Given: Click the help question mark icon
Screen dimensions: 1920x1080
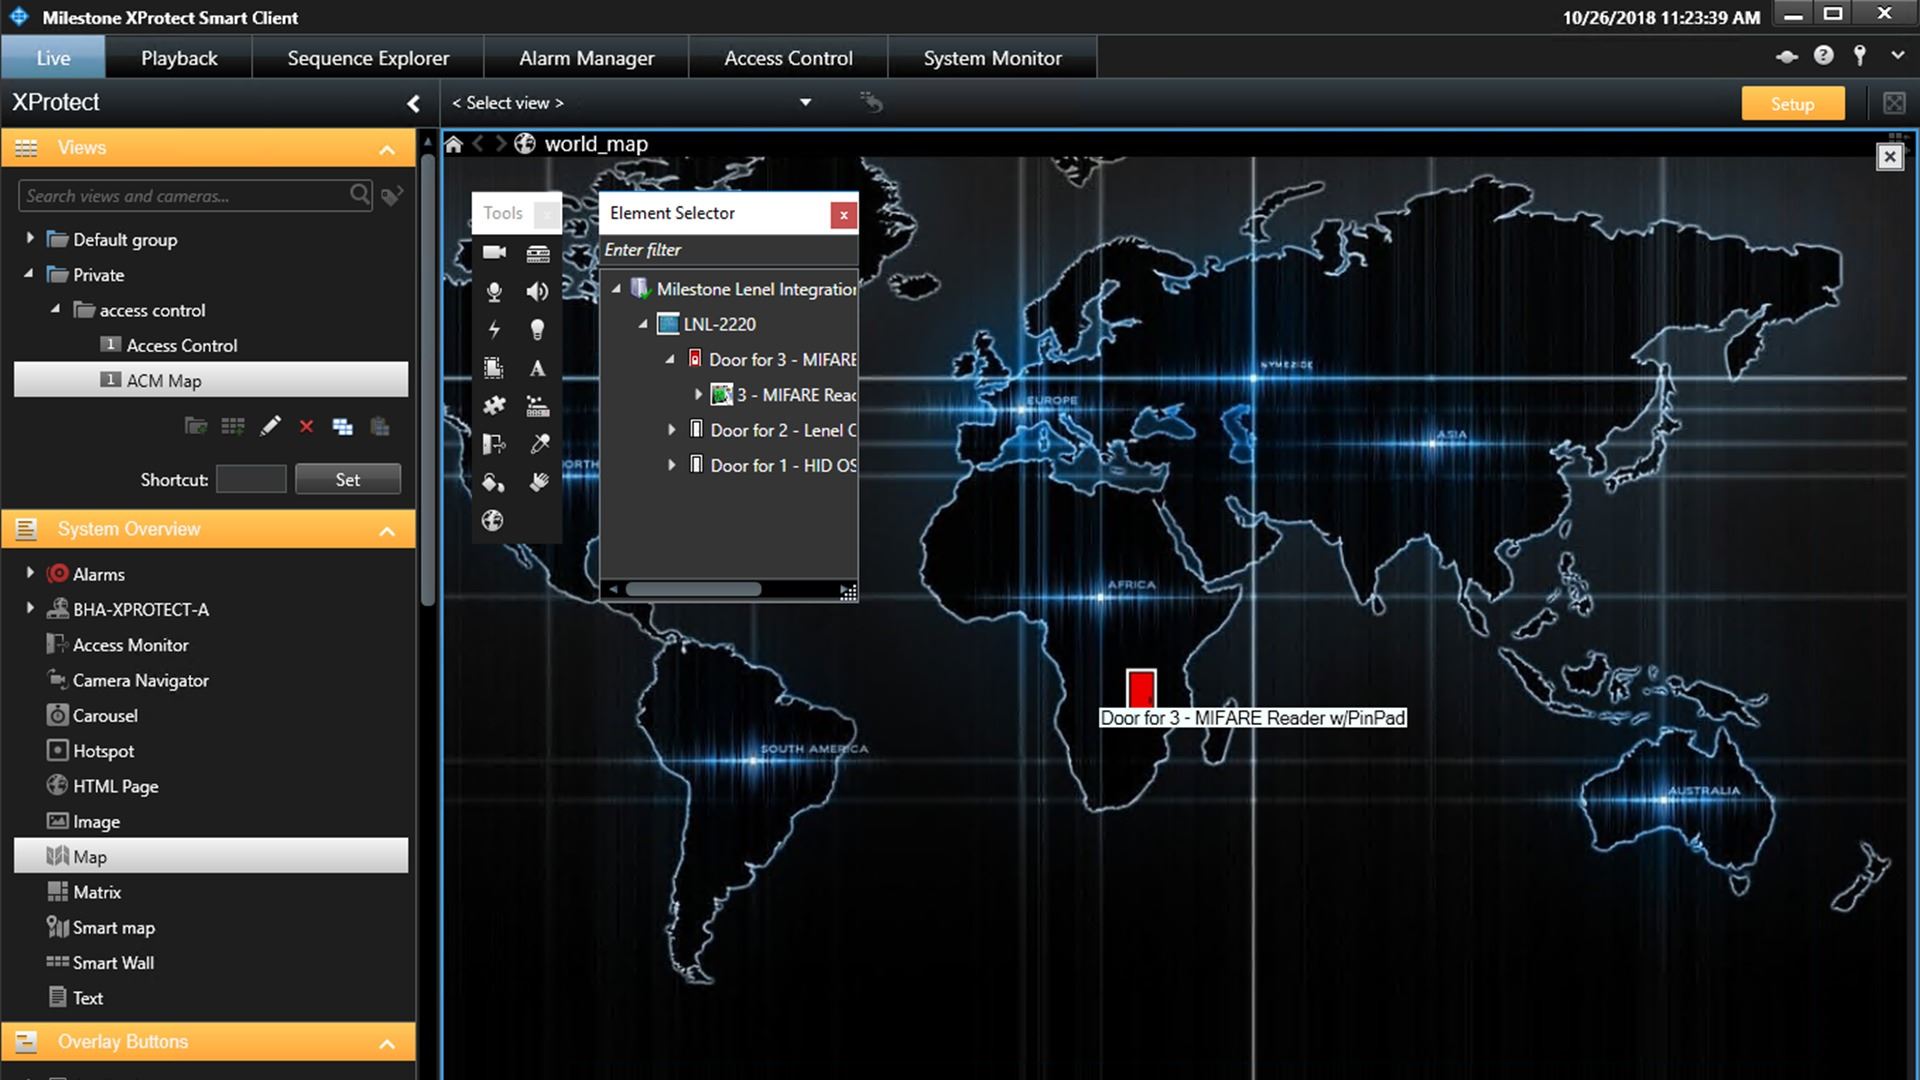Looking at the screenshot, I should (1824, 56).
